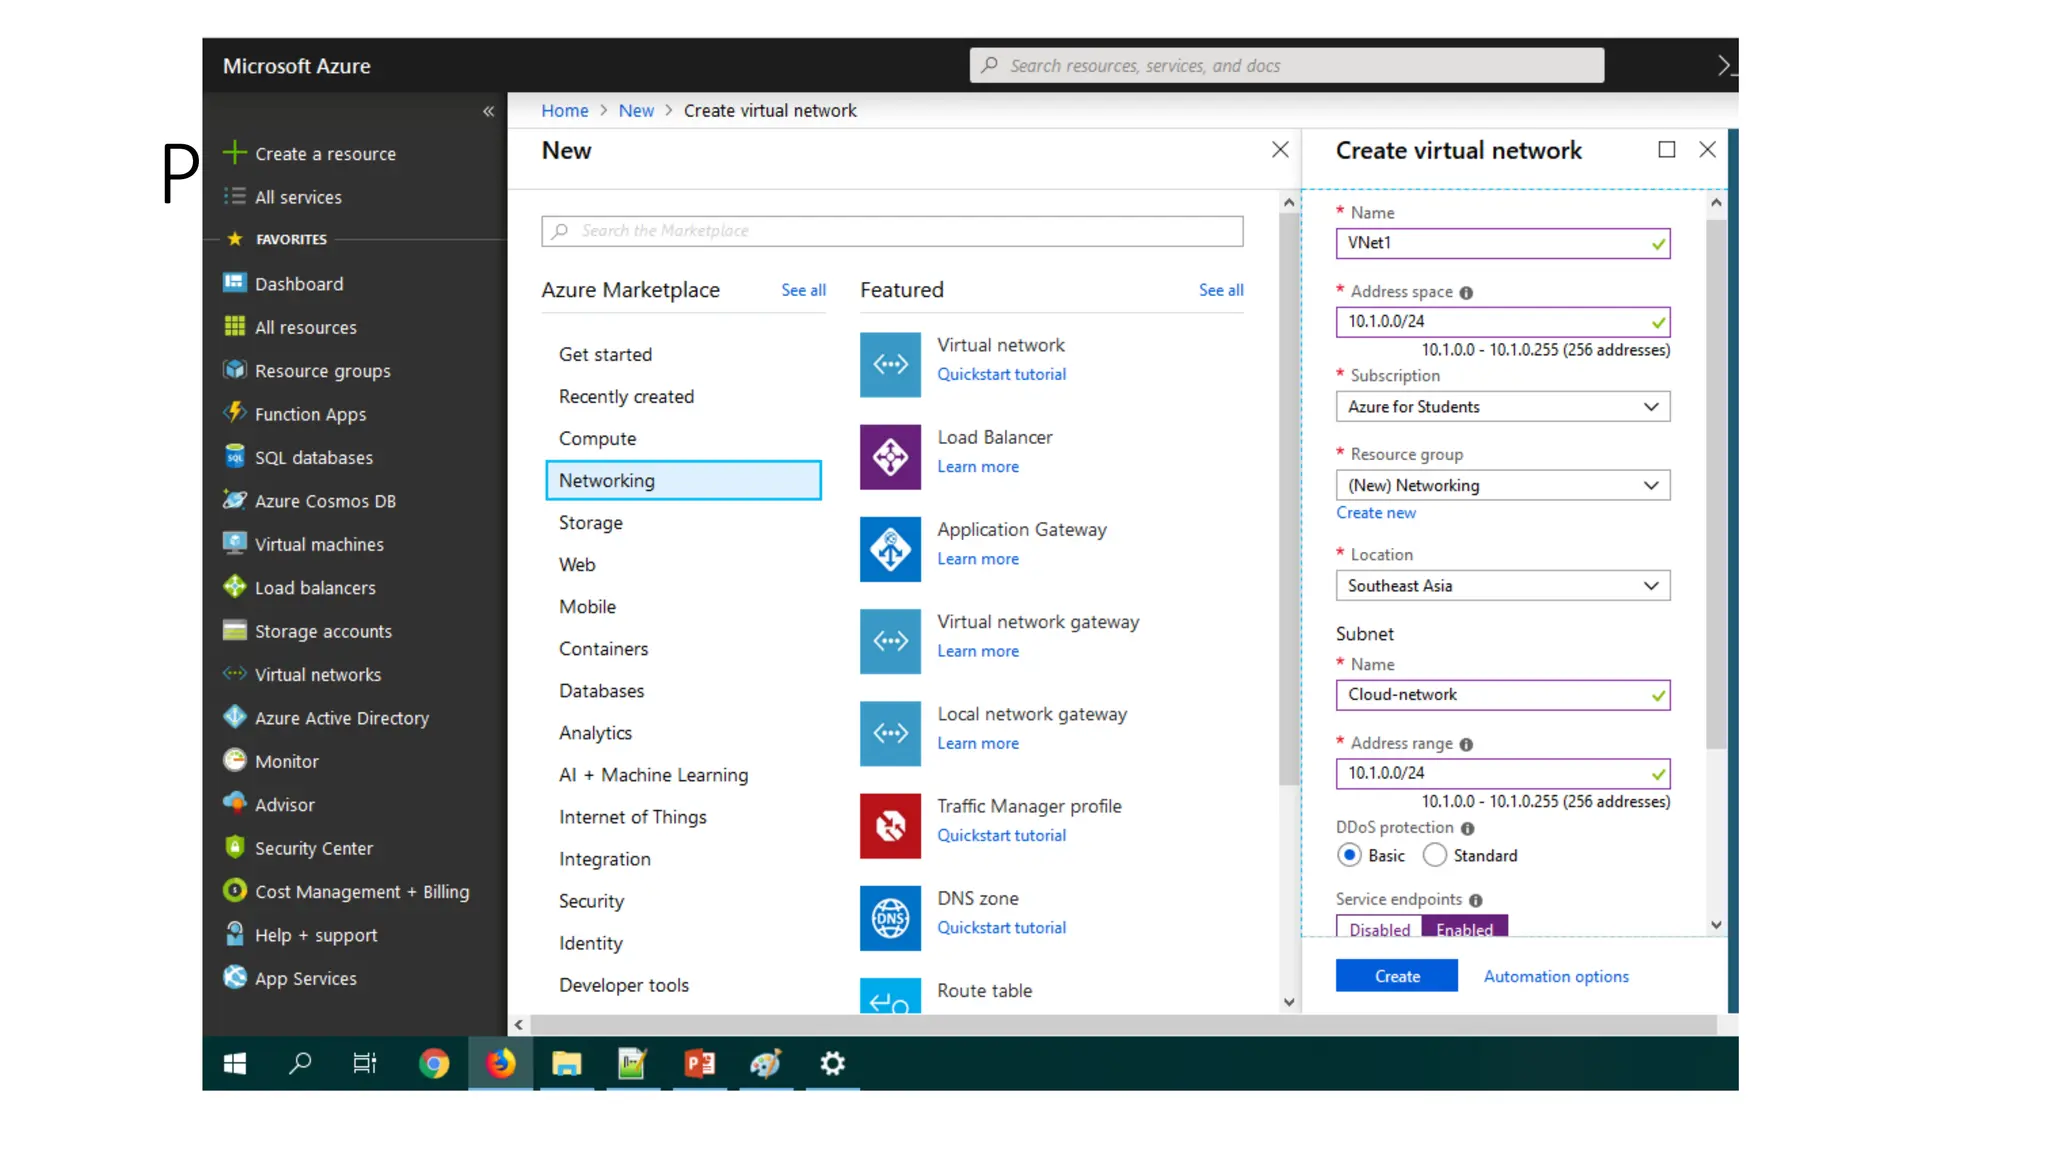Click the Local network gateway tile icon

[x=890, y=733]
